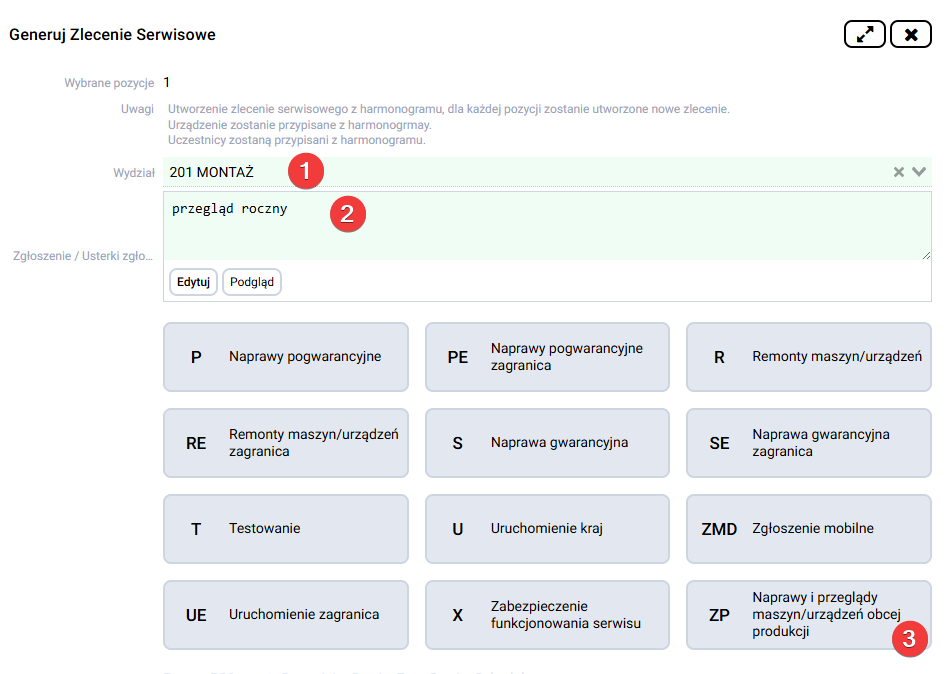Choose SE Naprawa gwarancyjna zagranica
The height and width of the screenshot is (674, 945).
(808, 443)
